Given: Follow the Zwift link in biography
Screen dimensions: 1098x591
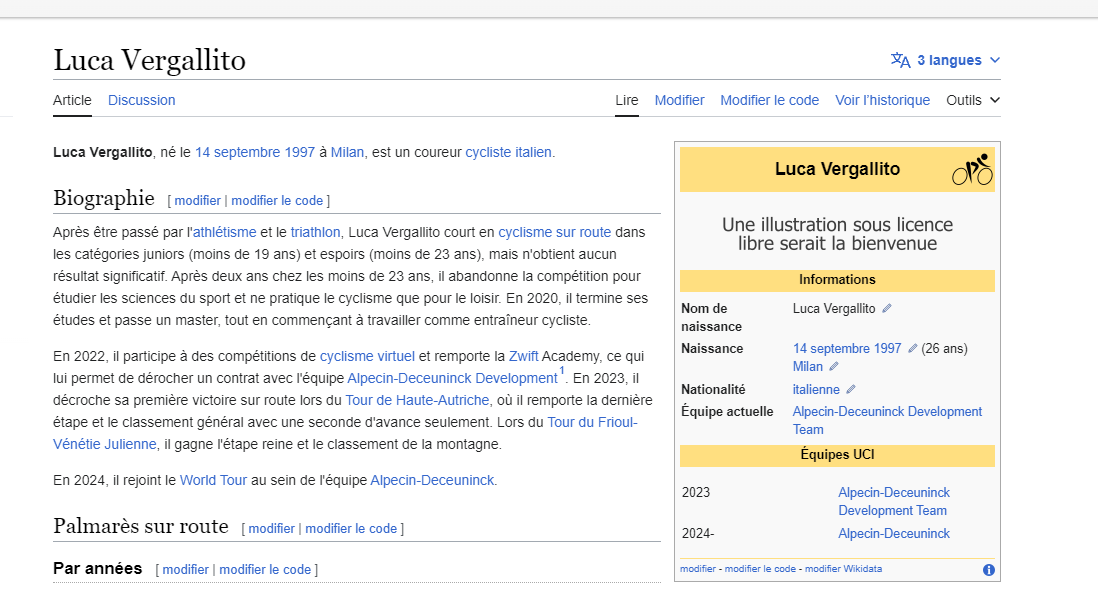Looking at the screenshot, I should (523, 356).
